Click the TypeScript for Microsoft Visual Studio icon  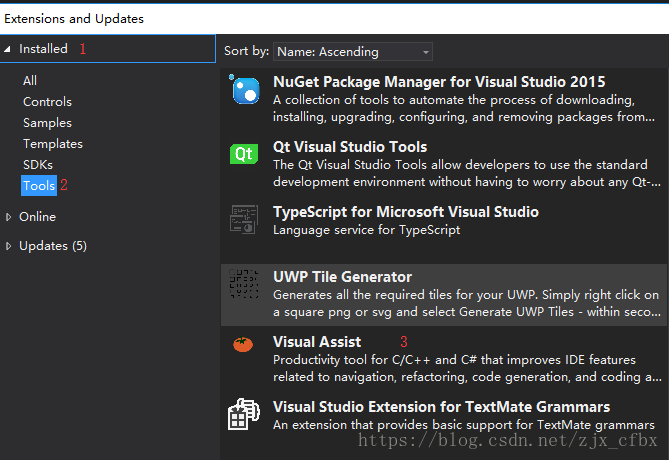244,219
